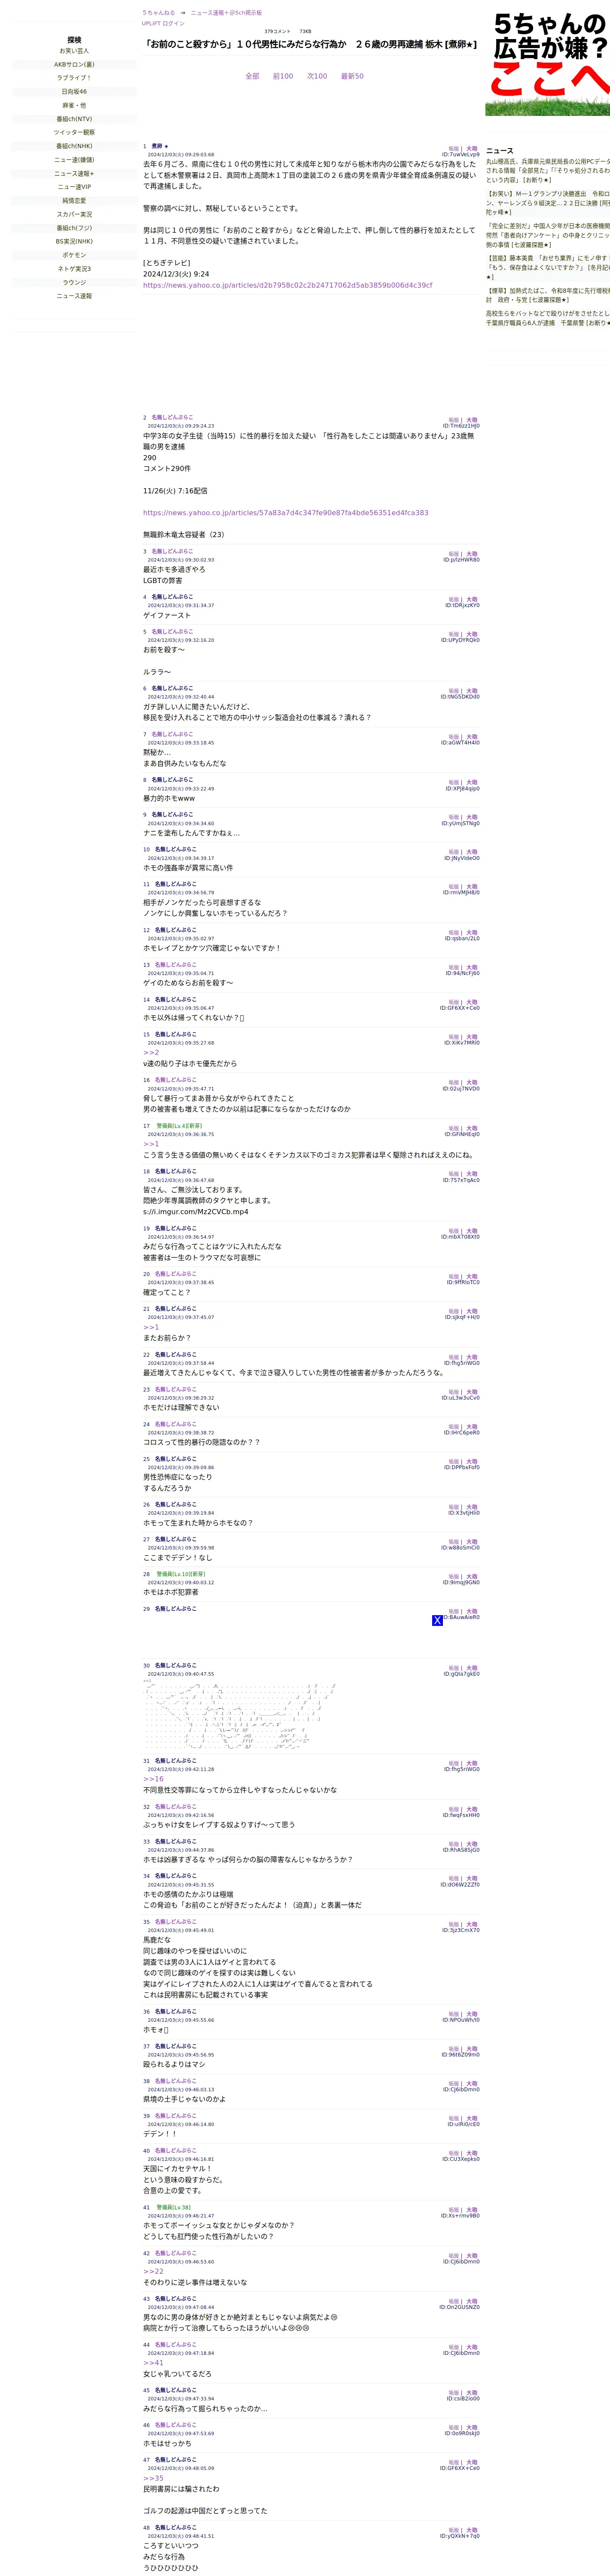The height and width of the screenshot is (2576, 610).
Task: Open ラブライブ！ board in sidebar
Action: 74,78
